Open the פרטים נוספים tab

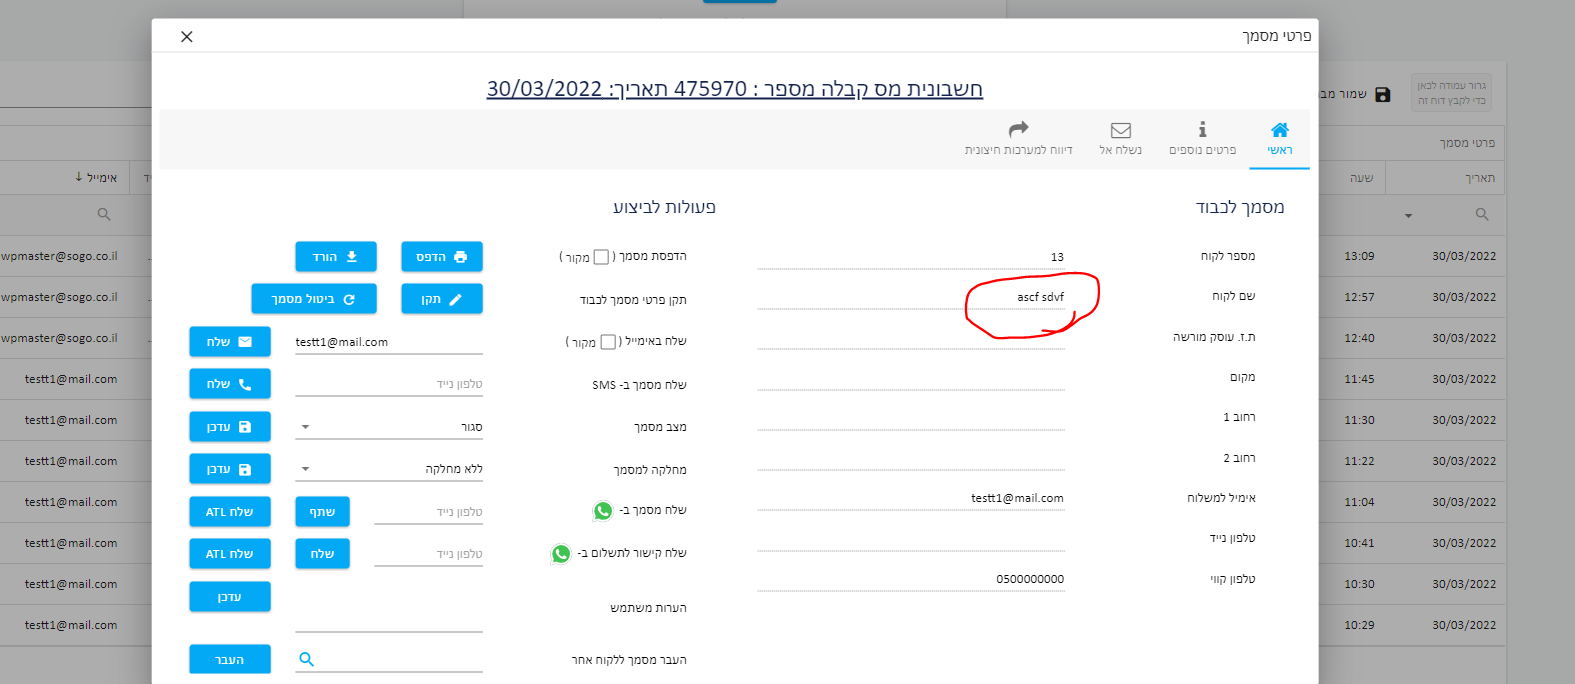1203,139
